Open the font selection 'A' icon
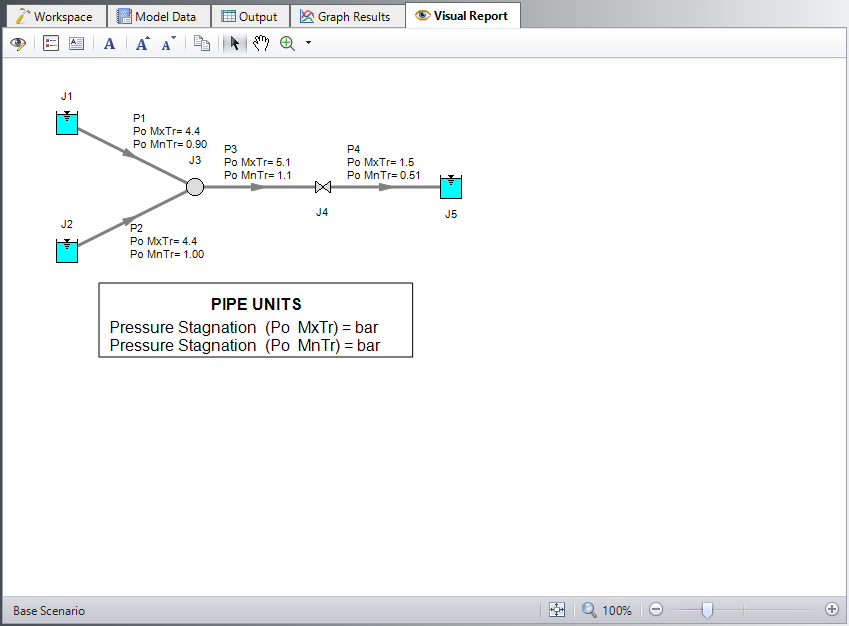This screenshot has width=849, height=626. [x=110, y=43]
